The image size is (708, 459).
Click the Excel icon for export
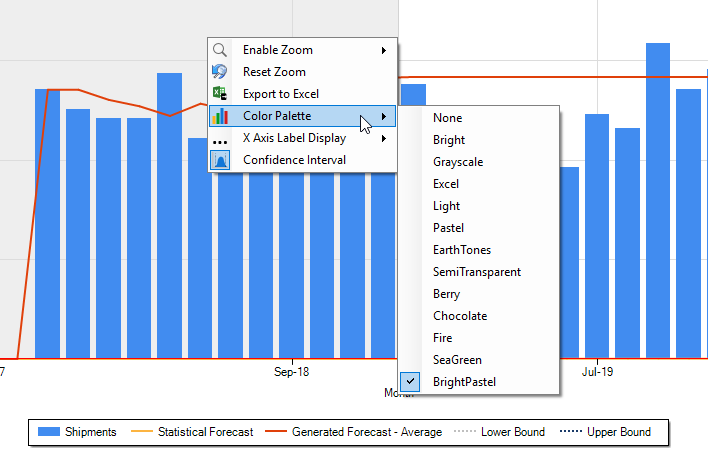tap(220, 93)
